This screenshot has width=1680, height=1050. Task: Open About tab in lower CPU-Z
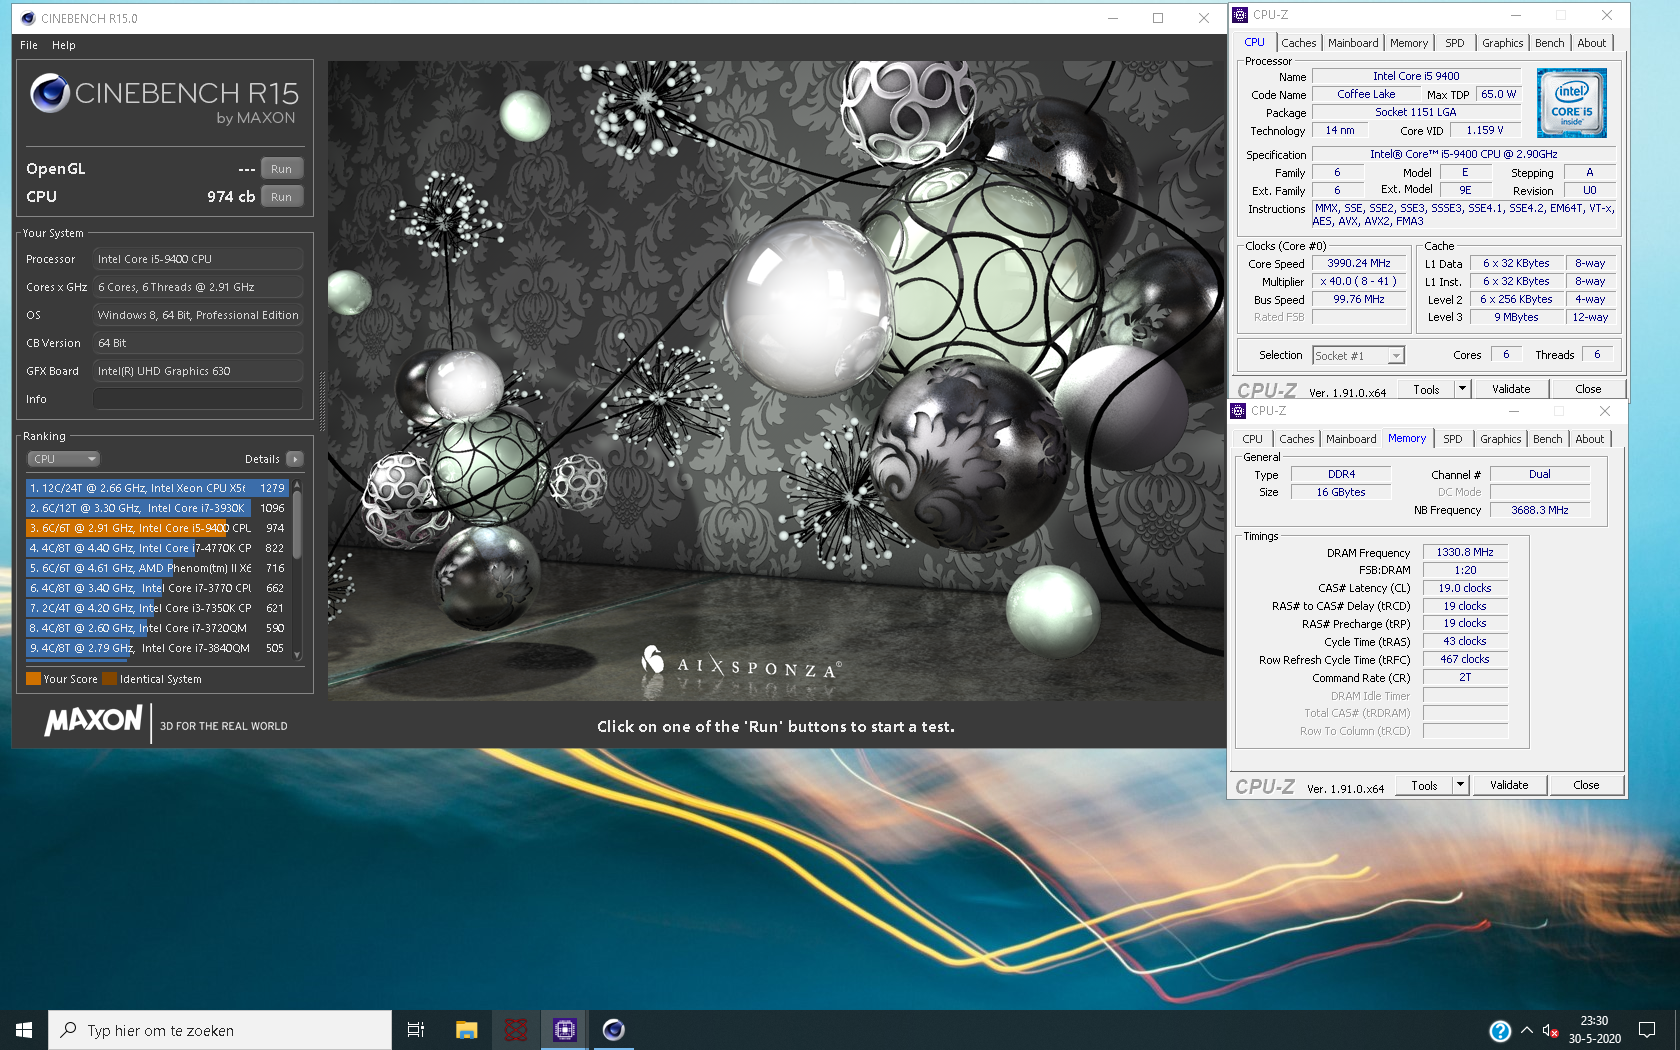point(1589,439)
